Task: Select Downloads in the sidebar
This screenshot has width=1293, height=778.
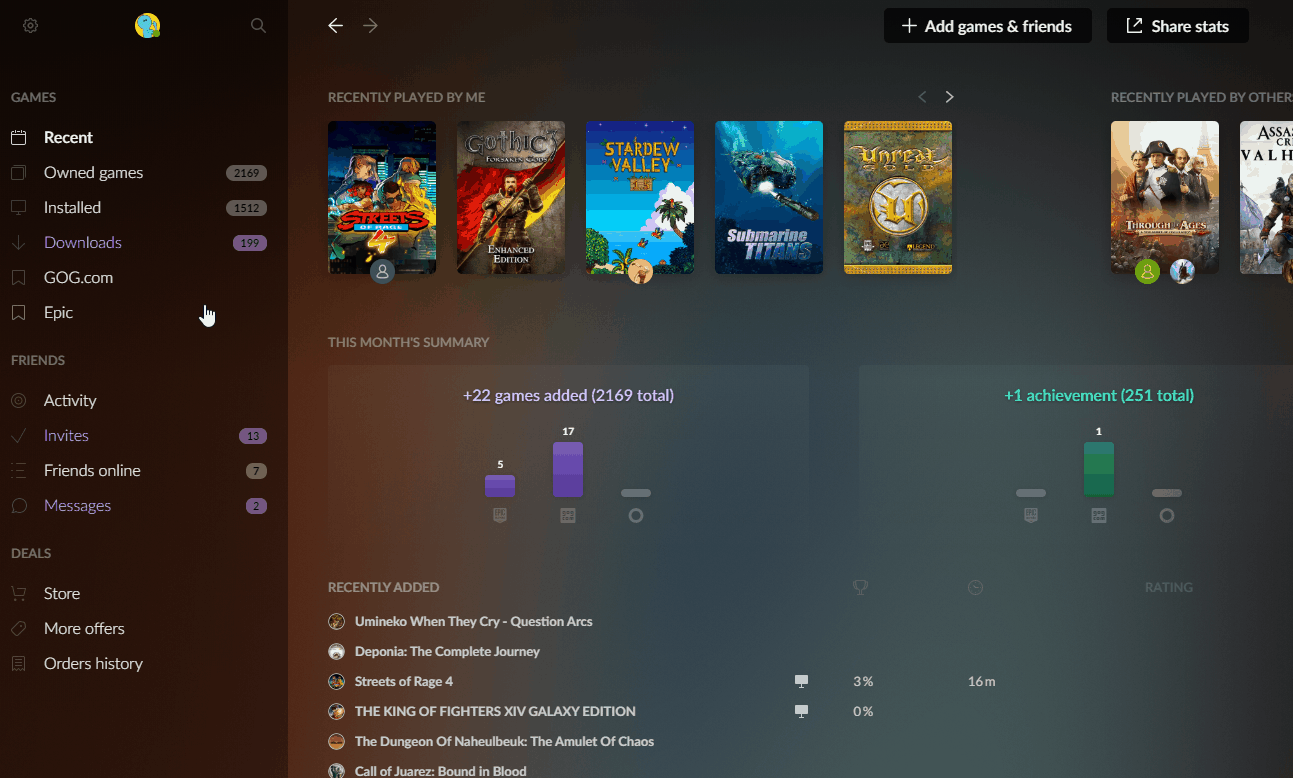Action: pos(83,243)
